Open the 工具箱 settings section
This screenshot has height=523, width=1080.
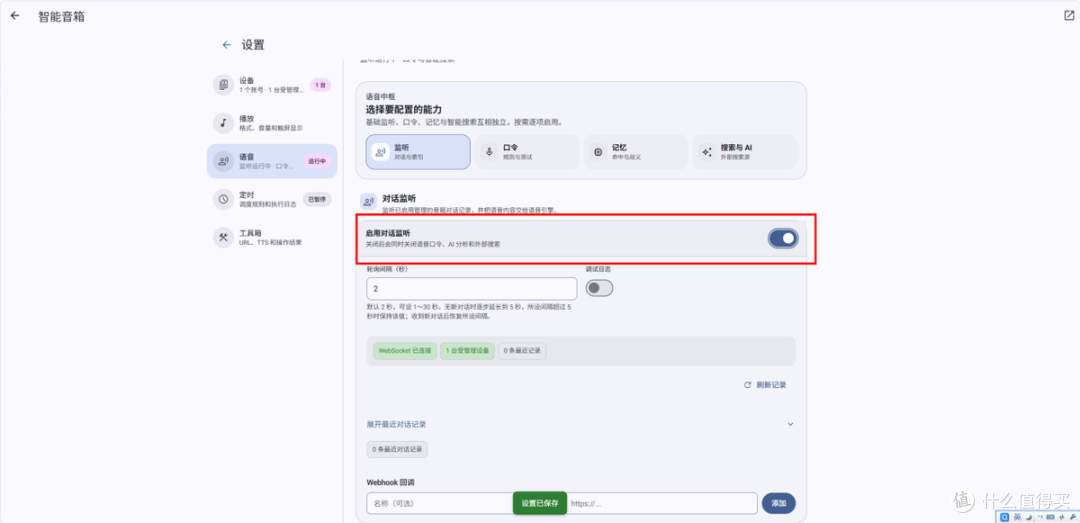click(x=272, y=237)
